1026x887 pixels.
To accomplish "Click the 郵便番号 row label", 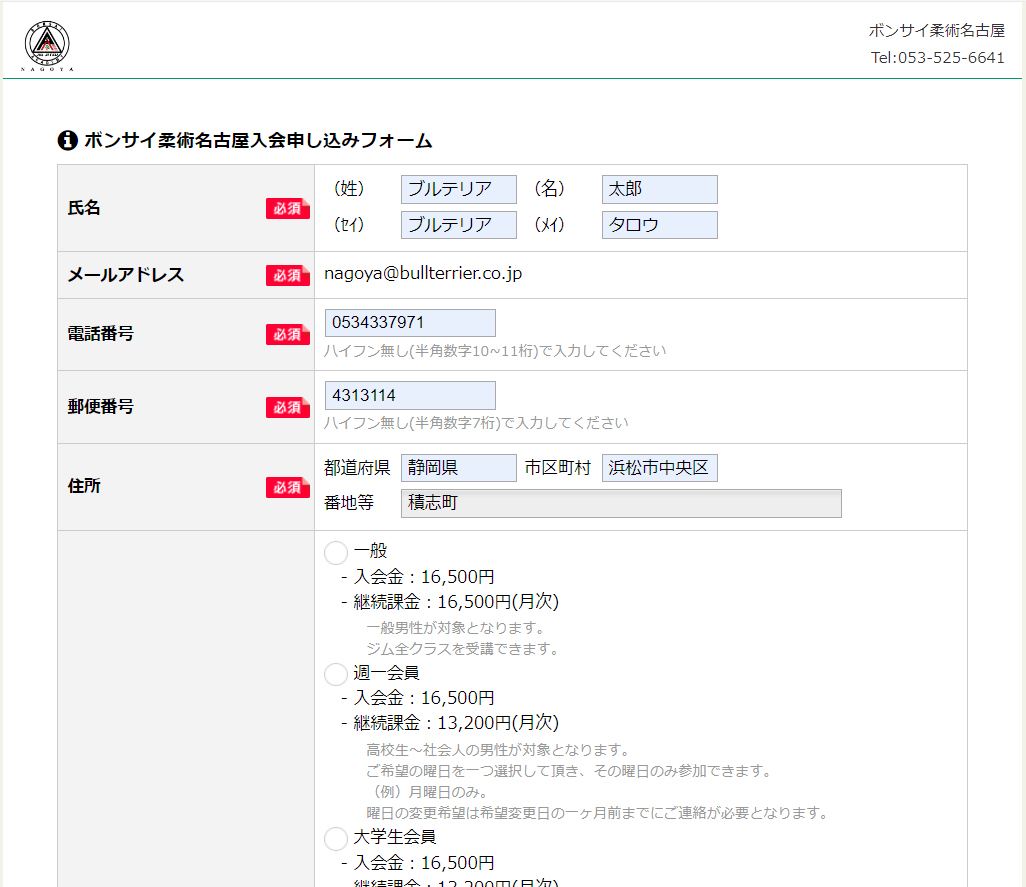I will click(100, 406).
